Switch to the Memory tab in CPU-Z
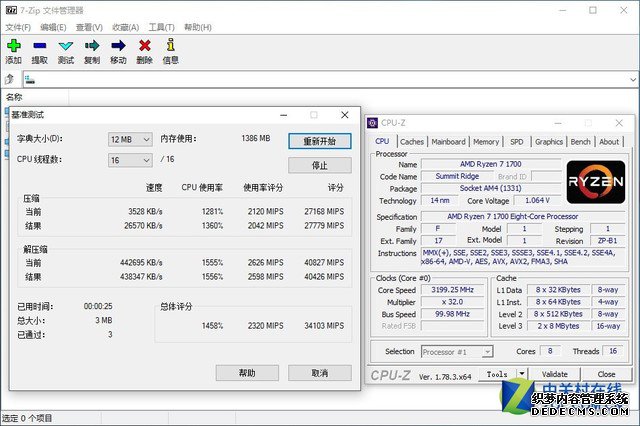This screenshot has width=640, height=426. pyautogui.click(x=486, y=142)
